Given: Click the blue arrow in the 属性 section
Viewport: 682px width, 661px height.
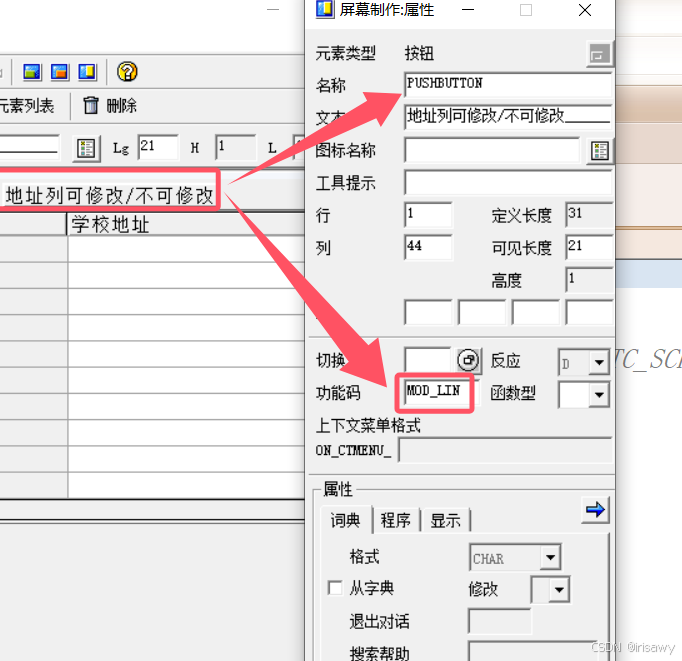Looking at the screenshot, I should [x=595, y=510].
